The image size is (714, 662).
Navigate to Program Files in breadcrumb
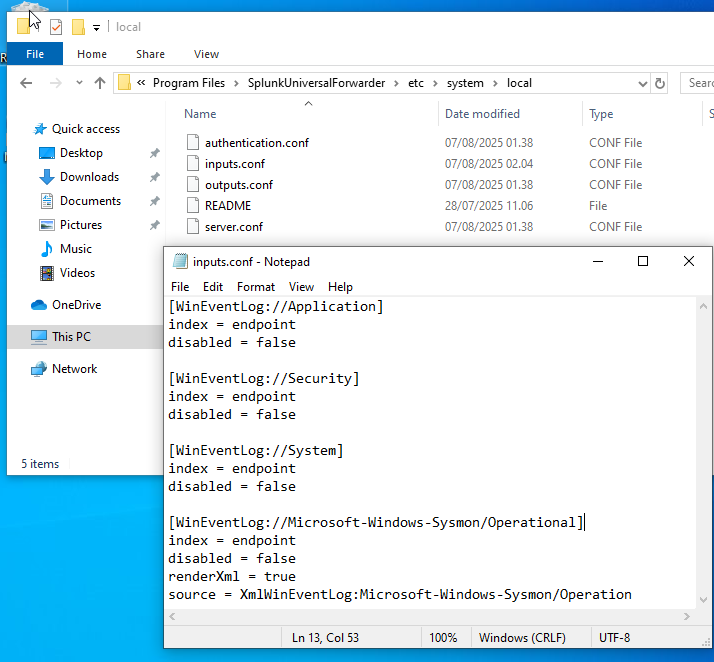[x=189, y=83]
